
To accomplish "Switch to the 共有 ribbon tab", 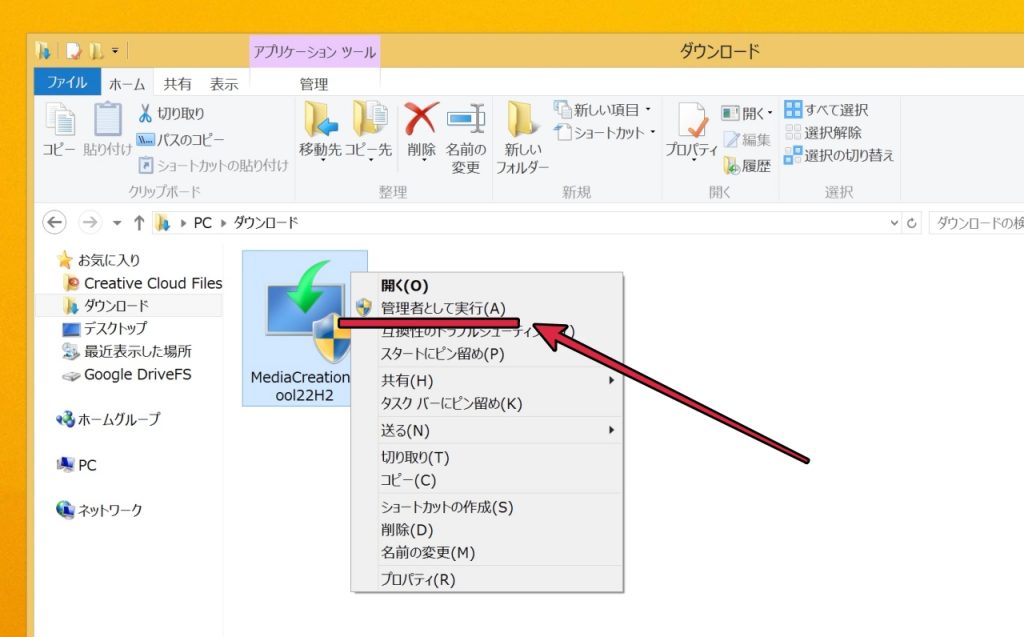I will (x=176, y=84).
